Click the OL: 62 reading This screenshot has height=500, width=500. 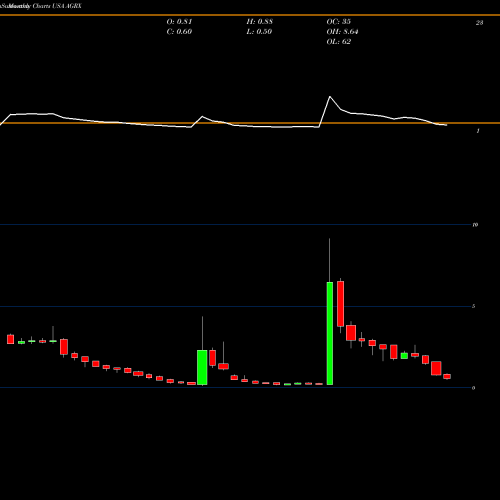click(339, 42)
